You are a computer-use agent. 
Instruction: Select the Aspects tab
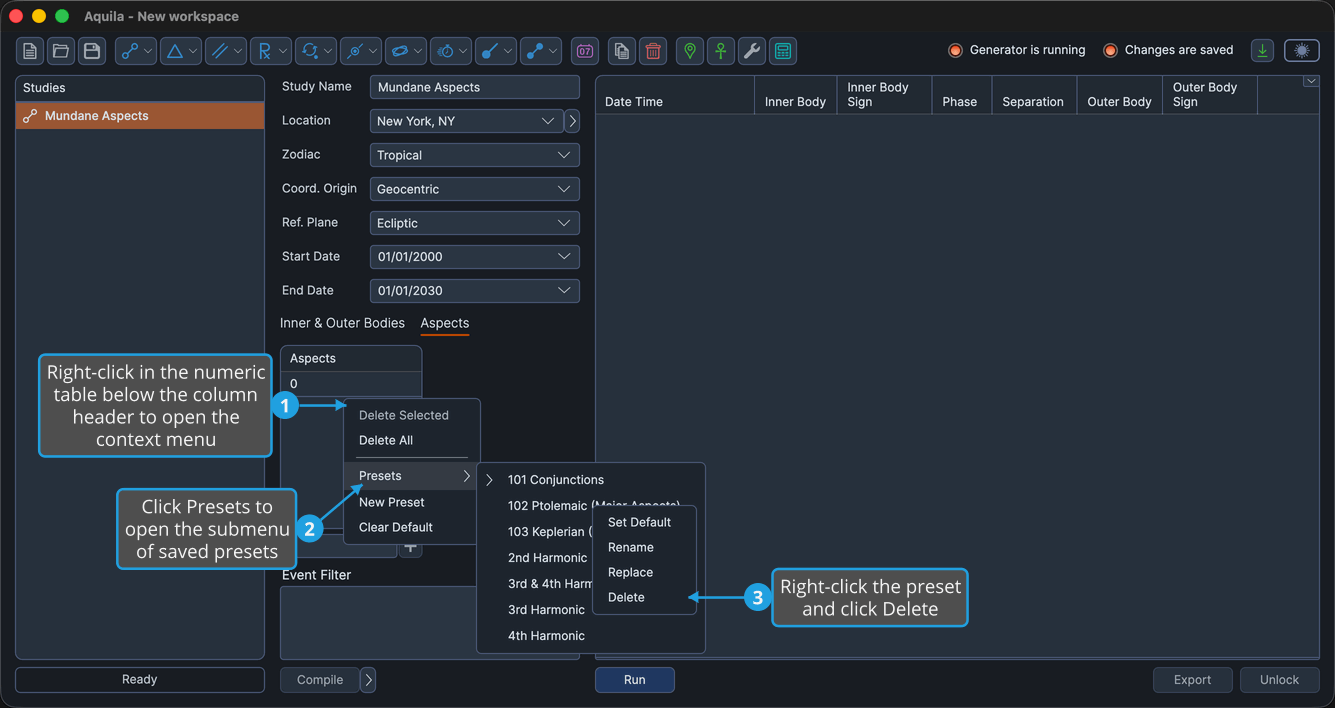coord(445,323)
